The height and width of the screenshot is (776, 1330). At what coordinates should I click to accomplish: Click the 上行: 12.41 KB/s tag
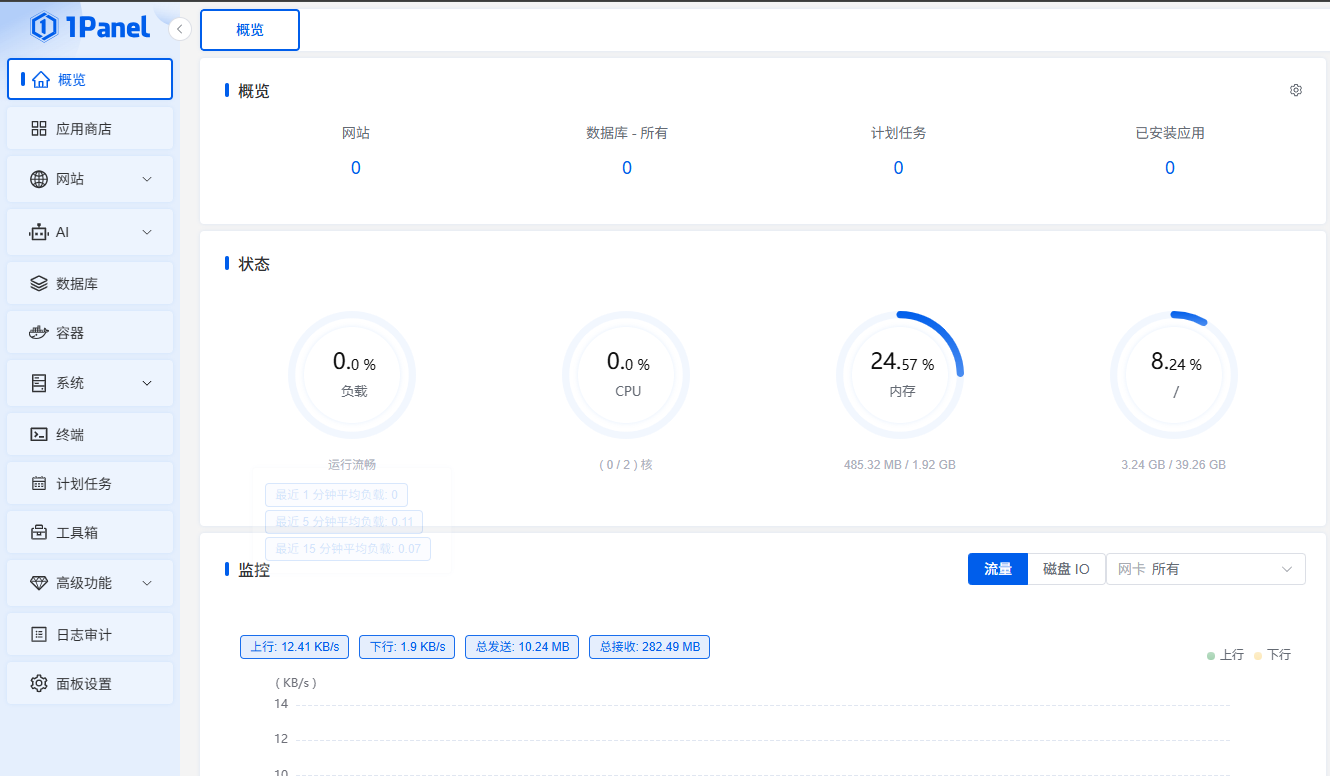point(295,647)
